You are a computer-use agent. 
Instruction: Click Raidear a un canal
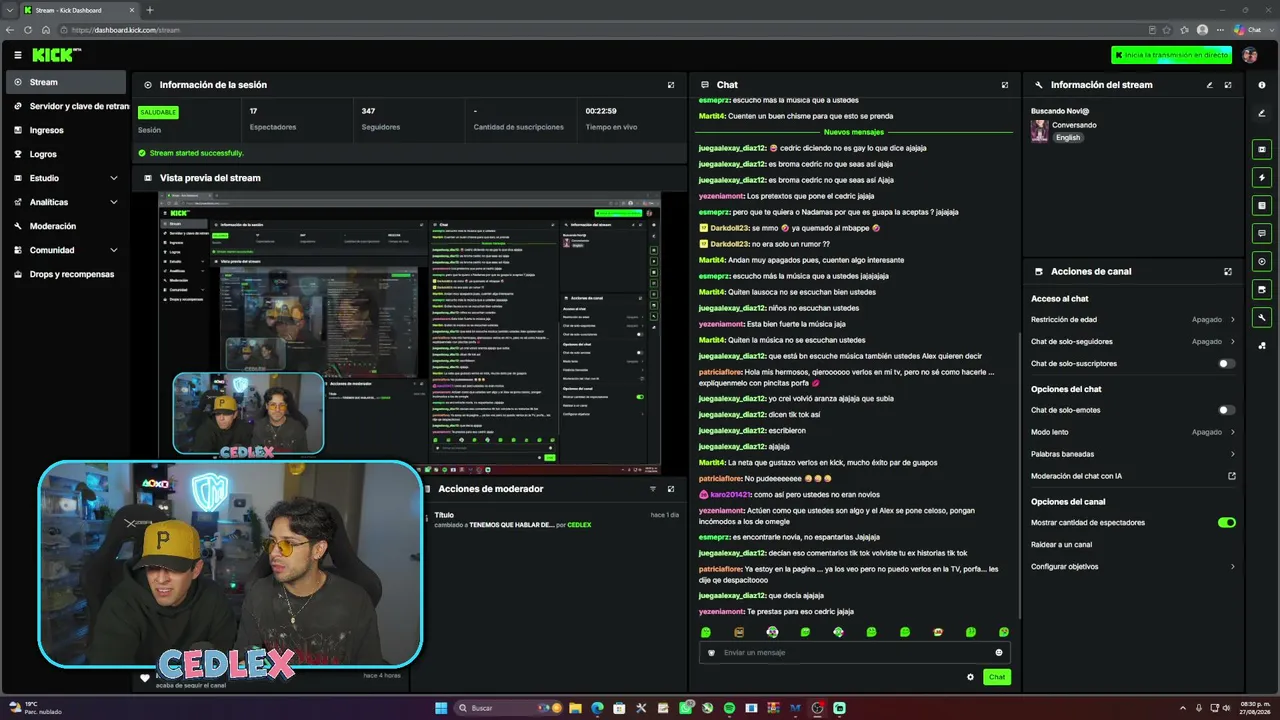coord(1062,545)
